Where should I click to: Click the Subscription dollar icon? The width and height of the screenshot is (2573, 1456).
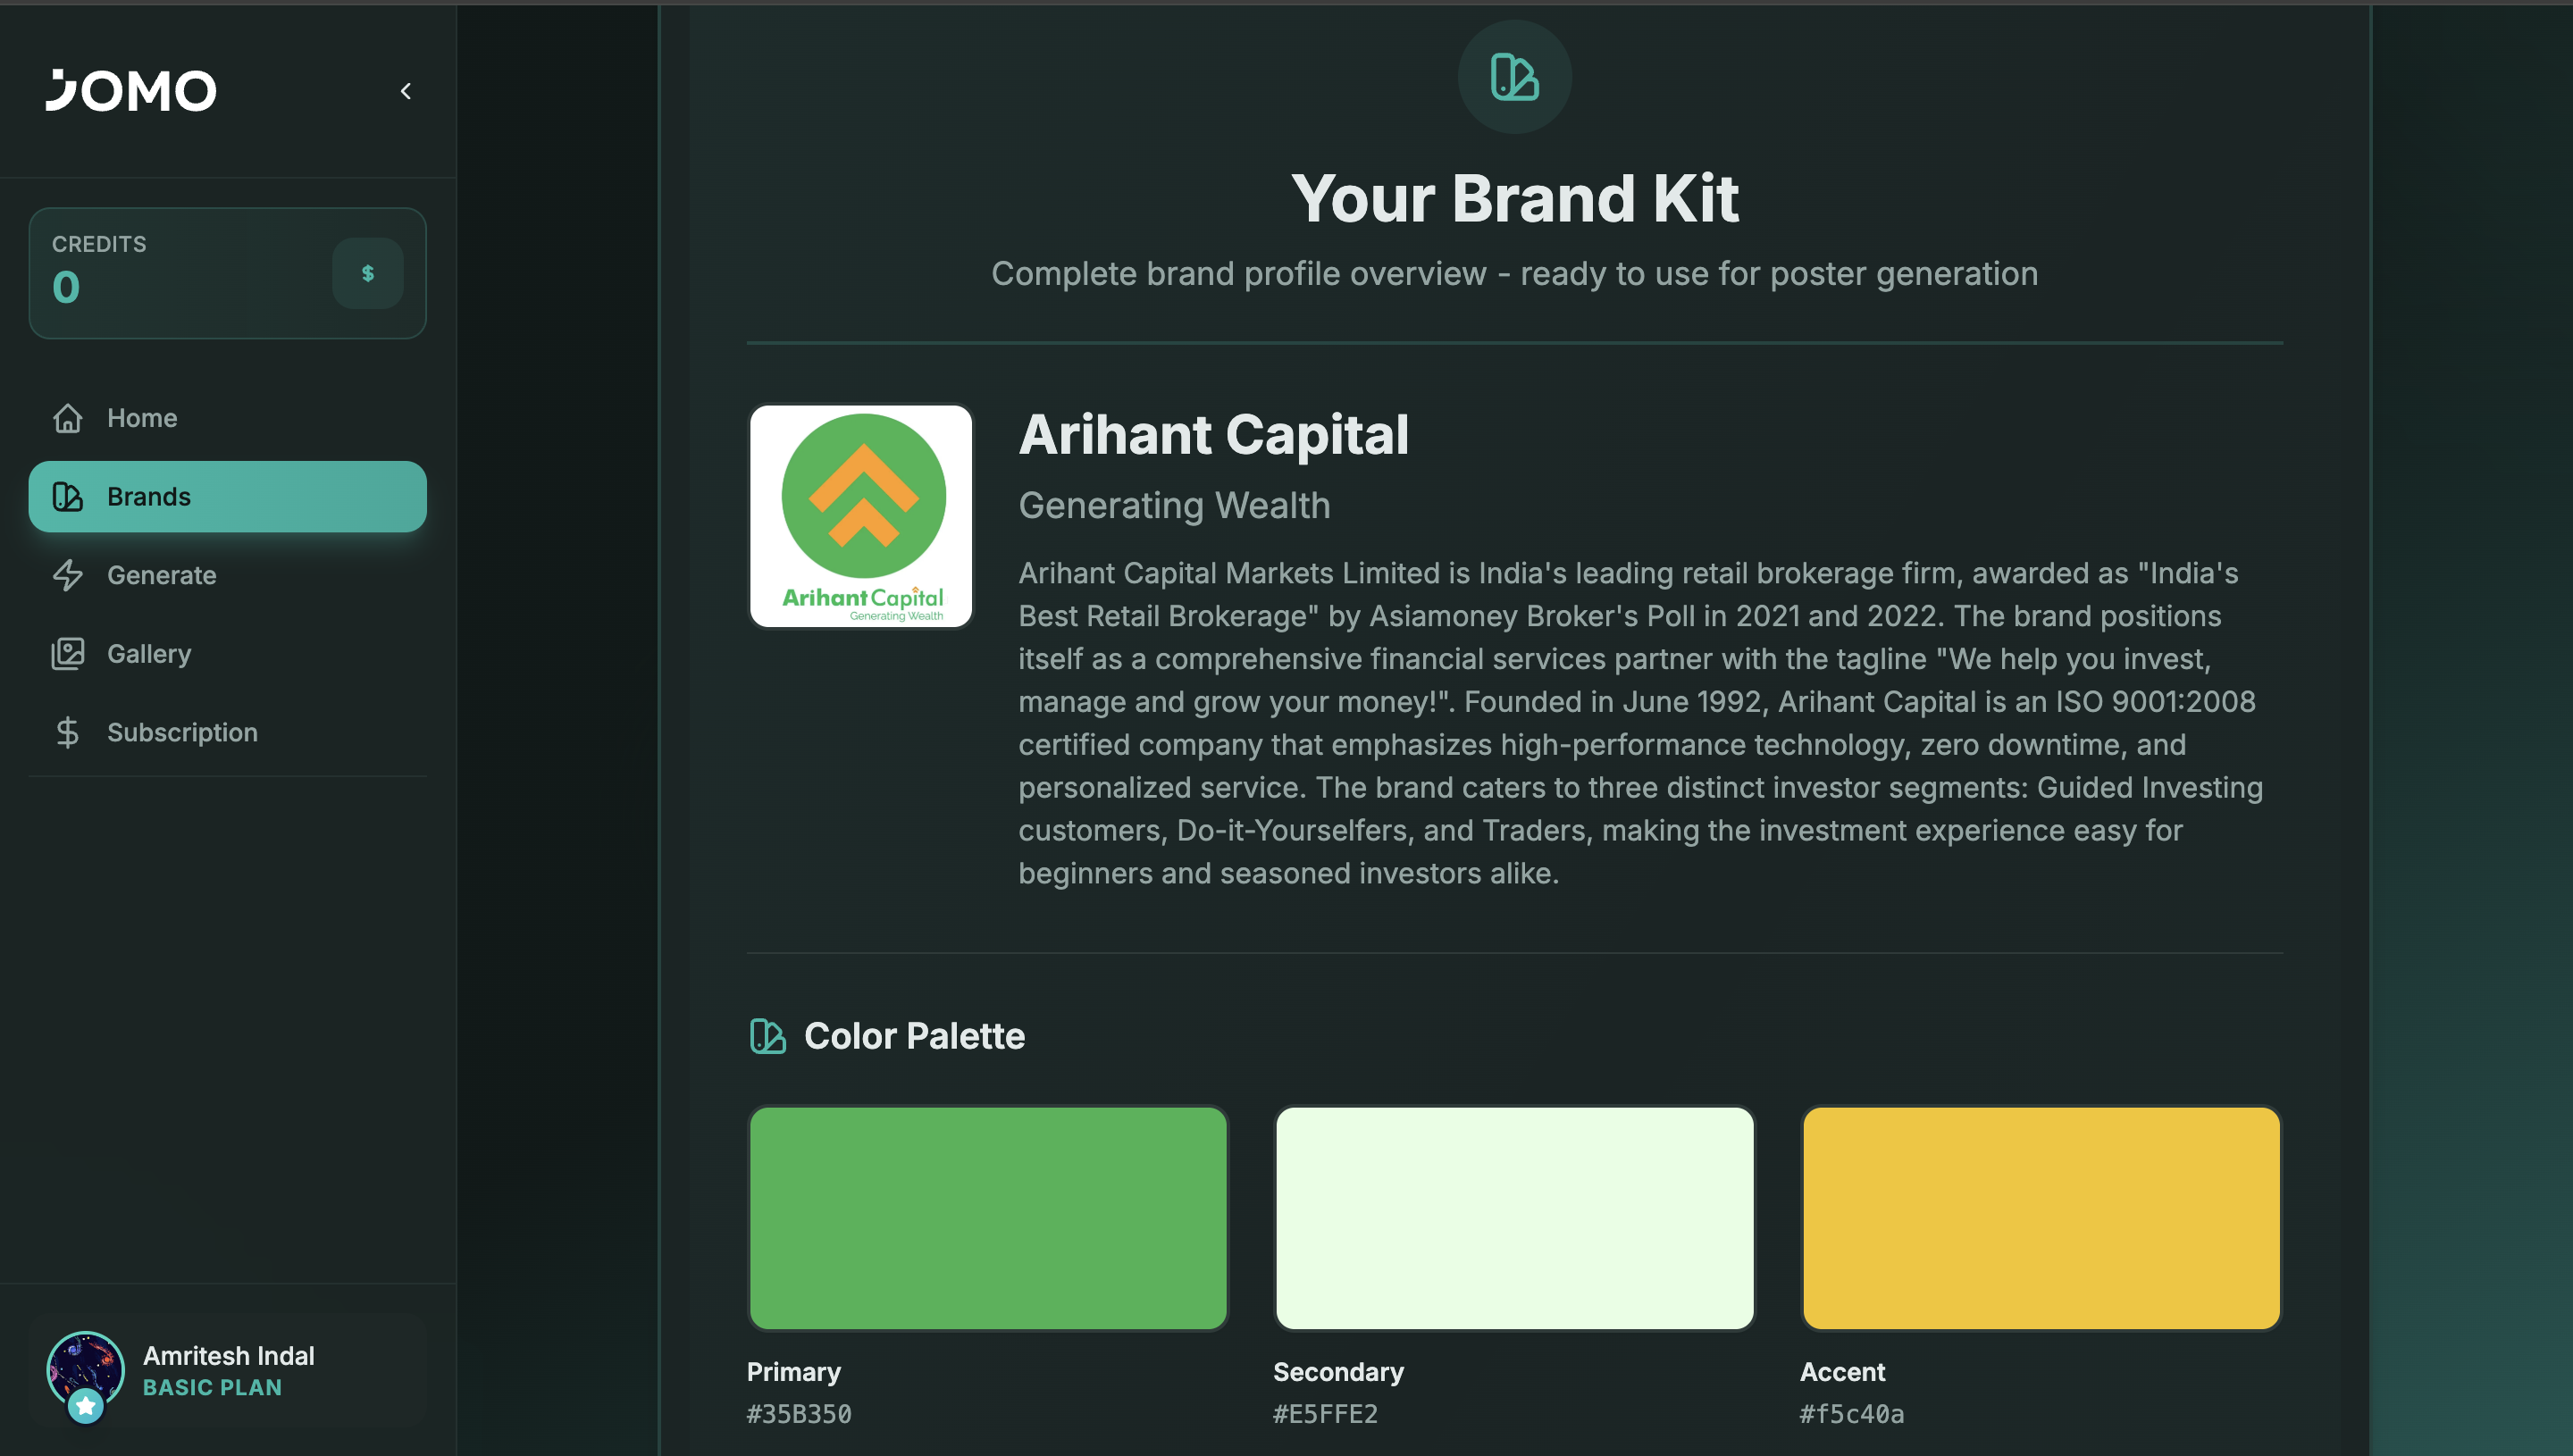[x=68, y=732]
